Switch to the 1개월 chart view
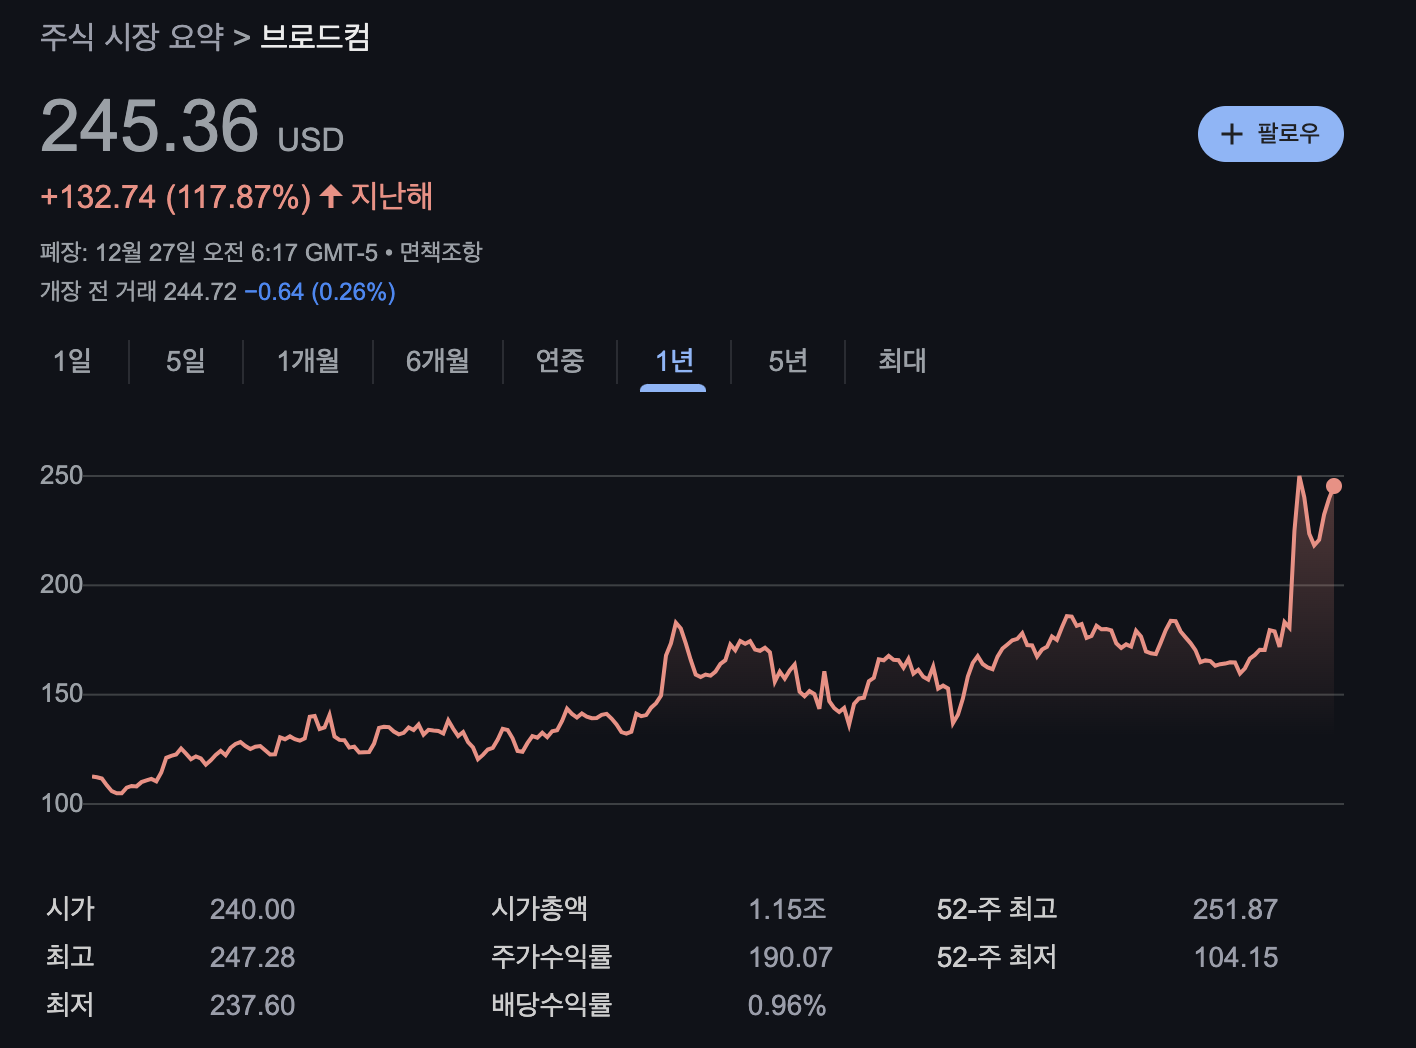This screenshot has width=1416, height=1048. pyautogui.click(x=307, y=362)
